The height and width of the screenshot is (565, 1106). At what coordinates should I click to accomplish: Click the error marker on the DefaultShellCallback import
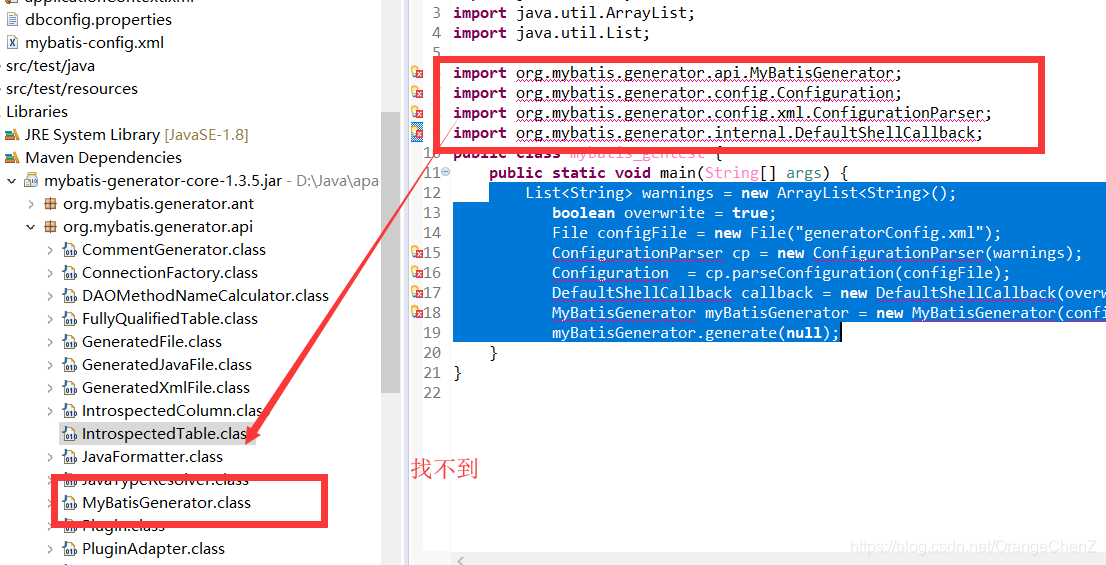(x=417, y=133)
